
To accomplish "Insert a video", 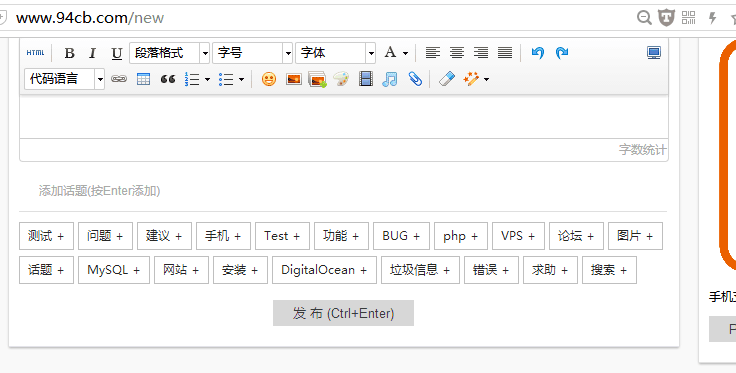I will point(366,79).
